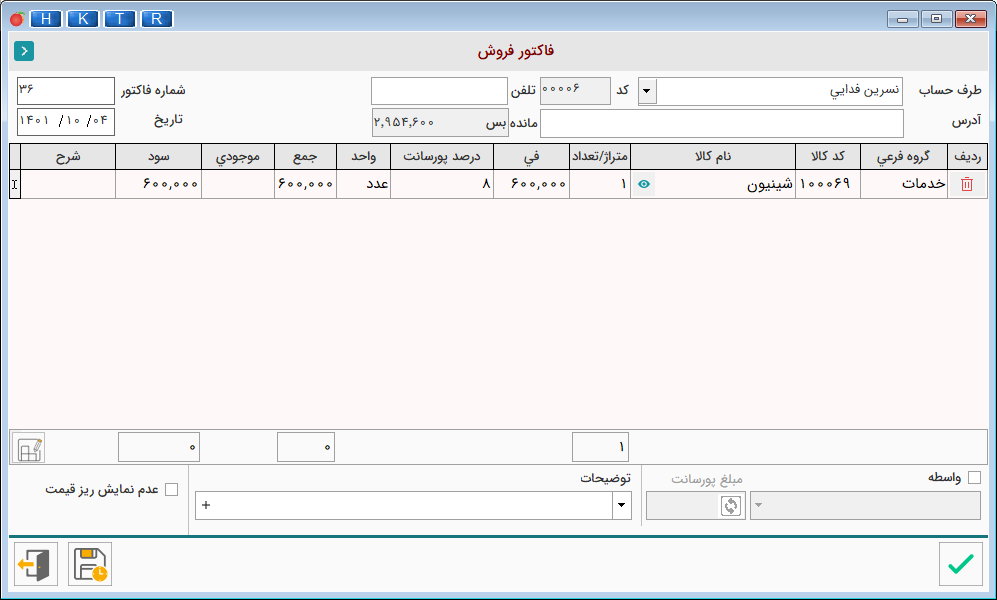
Task: Click the temporary save disk icon
Action: (90, 564)
